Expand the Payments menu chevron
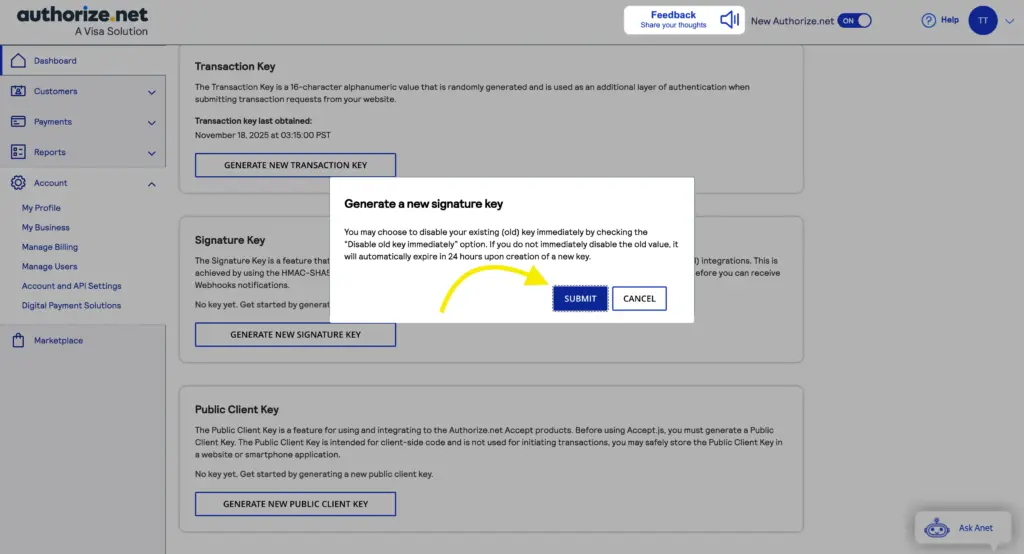The width and height of the screenshot is (1024, 554). (x=152, y=123)
